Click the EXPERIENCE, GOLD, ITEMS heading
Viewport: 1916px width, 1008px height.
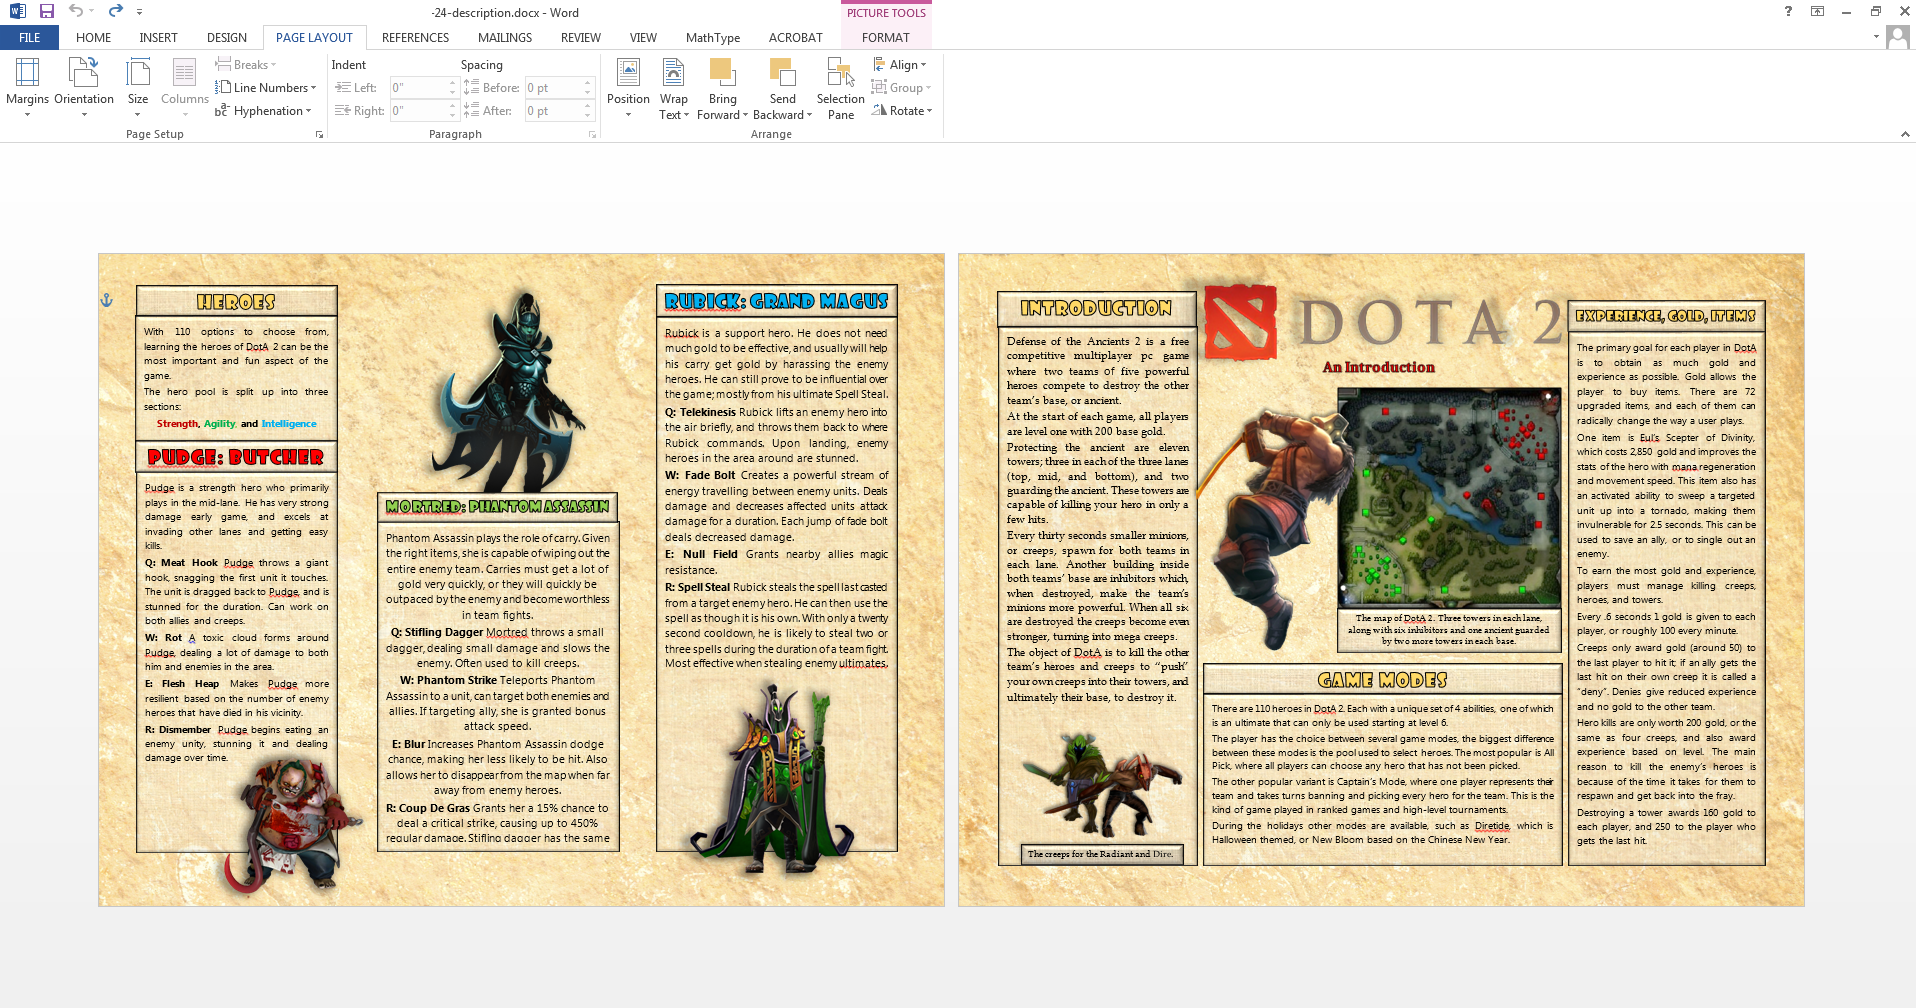pyautogui.click(x=1666, y=315)
